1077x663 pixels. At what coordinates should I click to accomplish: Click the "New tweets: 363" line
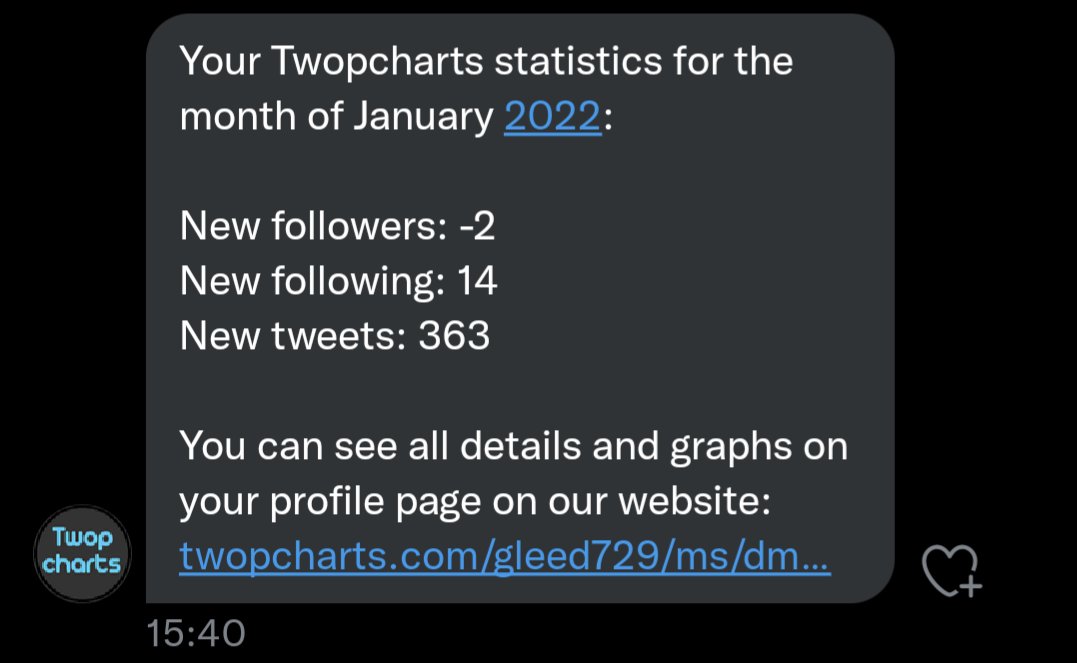click(x=335, y=337)
